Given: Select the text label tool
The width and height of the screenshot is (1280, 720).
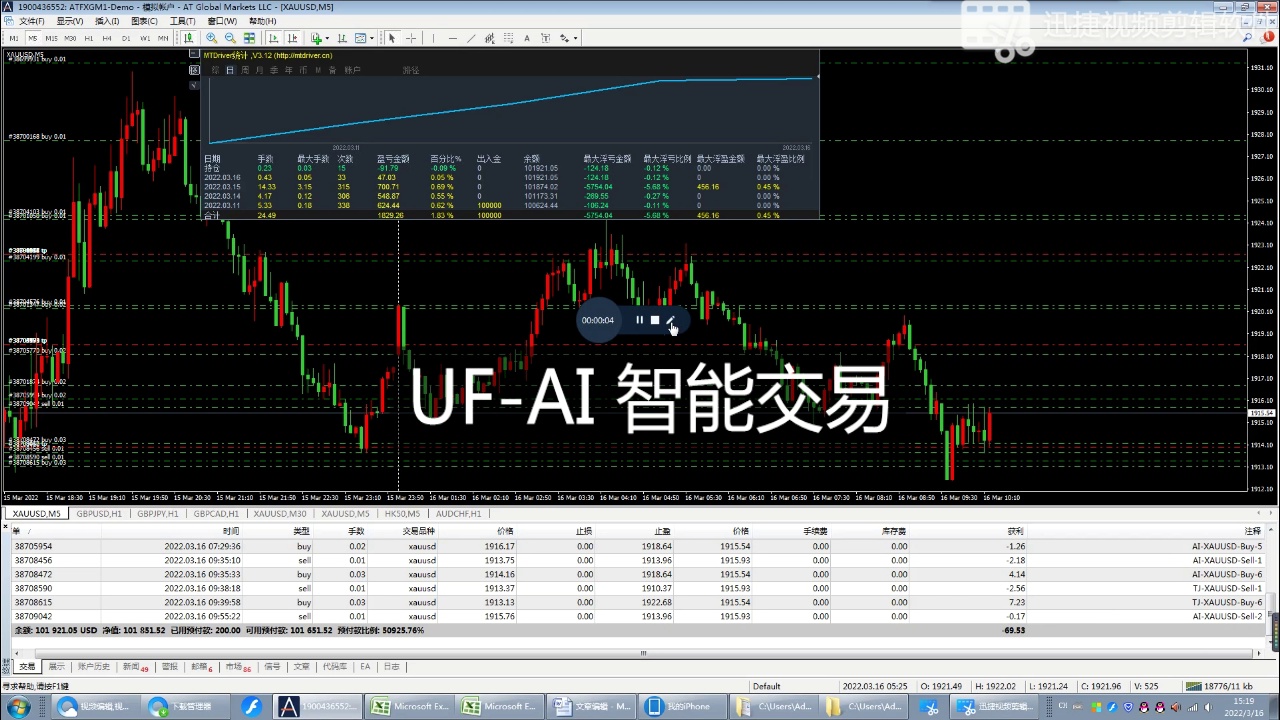Looking at the screenshot, I should pyautogui.click(x=545, y=38).
